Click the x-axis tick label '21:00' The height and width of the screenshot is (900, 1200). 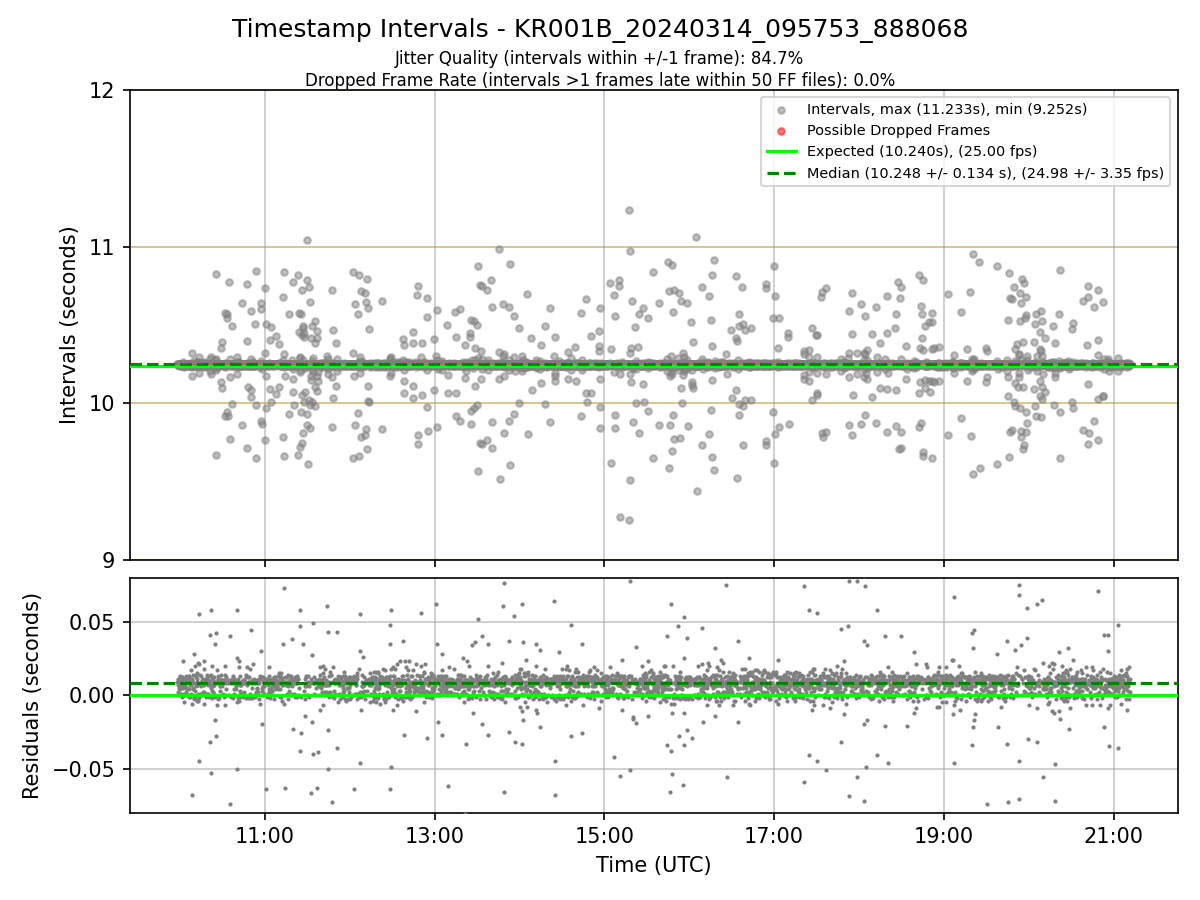pos(1114,837)
